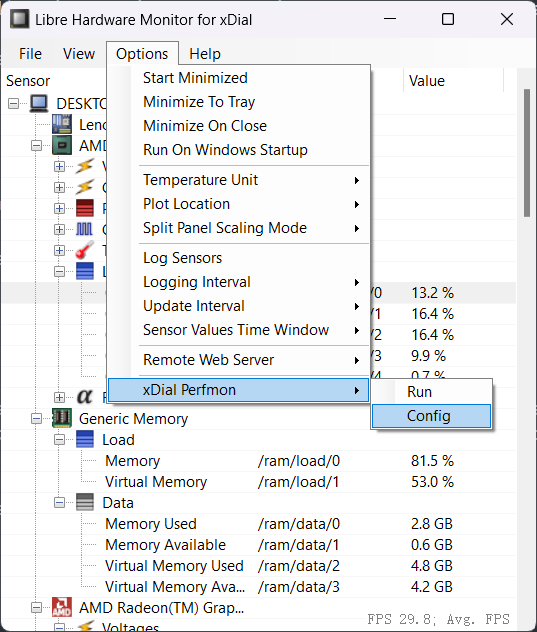Expand the clock waveform node
This screenshot has height=632, width=537.
[x=59, y=229]
